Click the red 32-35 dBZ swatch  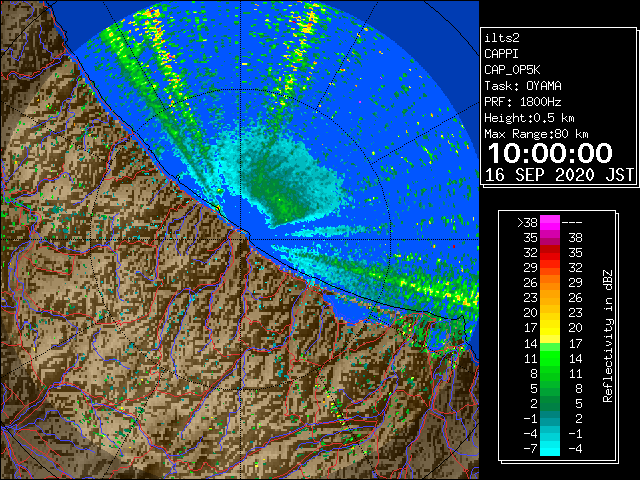[550, 253]
